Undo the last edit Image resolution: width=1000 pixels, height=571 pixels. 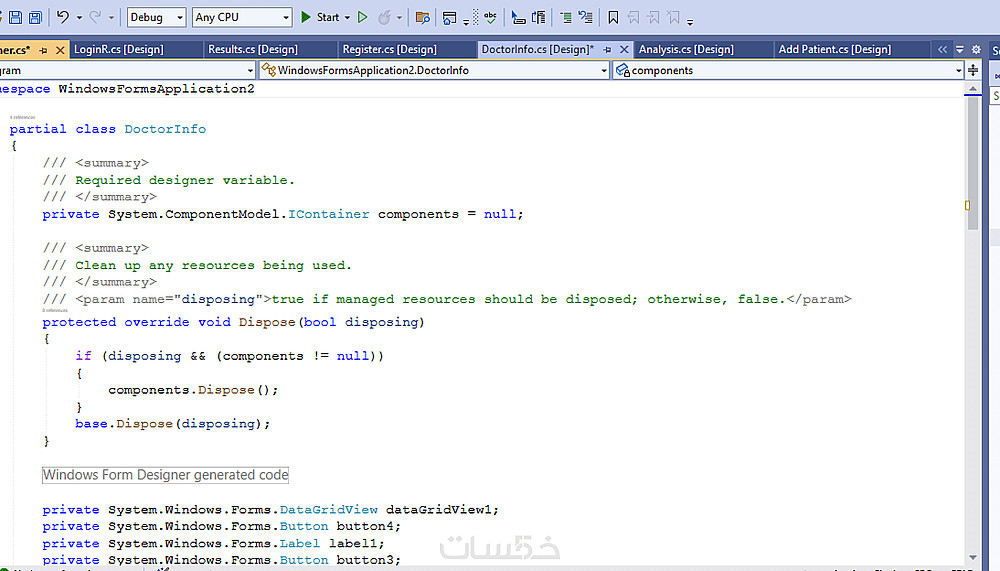(x=62, y=17)
